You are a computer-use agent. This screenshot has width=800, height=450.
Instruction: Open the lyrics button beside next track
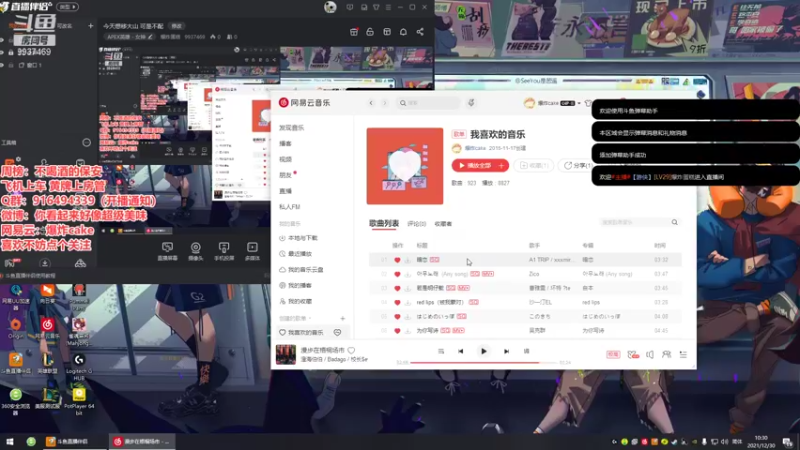tap(527, 351)
